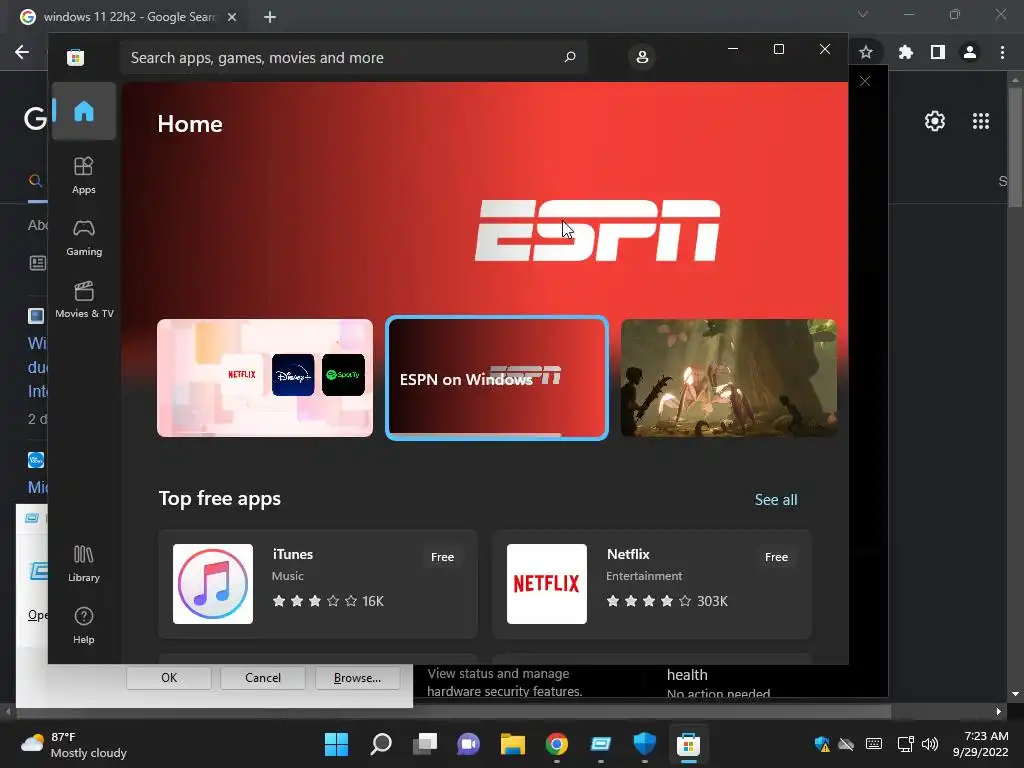Open taskbar Search
The width and height of the screenshot is (1024, 768).
(381, 744)
